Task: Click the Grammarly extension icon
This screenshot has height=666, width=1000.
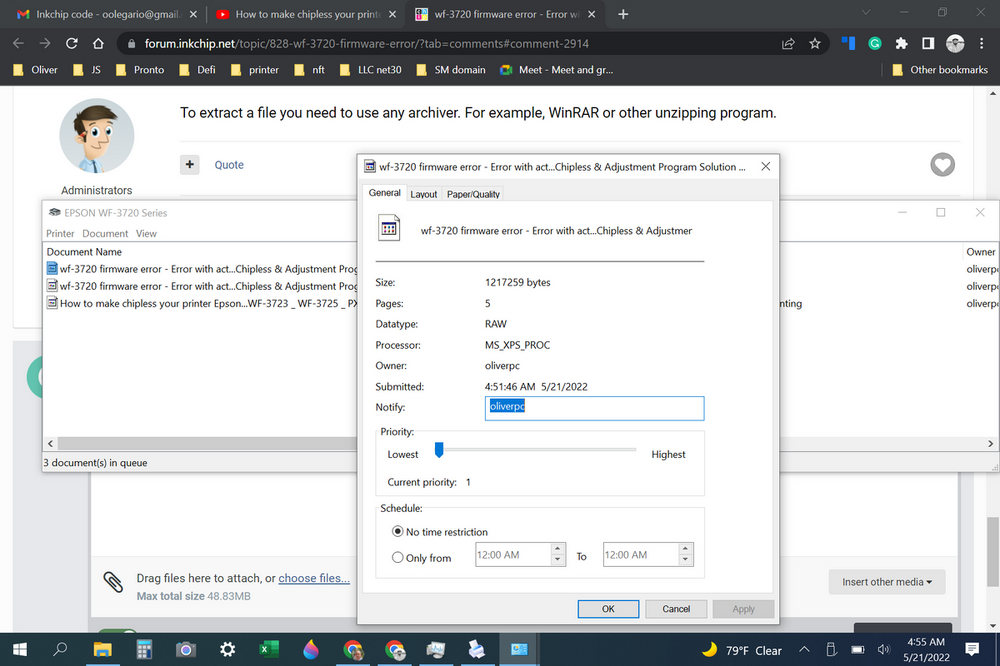Action: pyautogui.click(x=874, y=44)
